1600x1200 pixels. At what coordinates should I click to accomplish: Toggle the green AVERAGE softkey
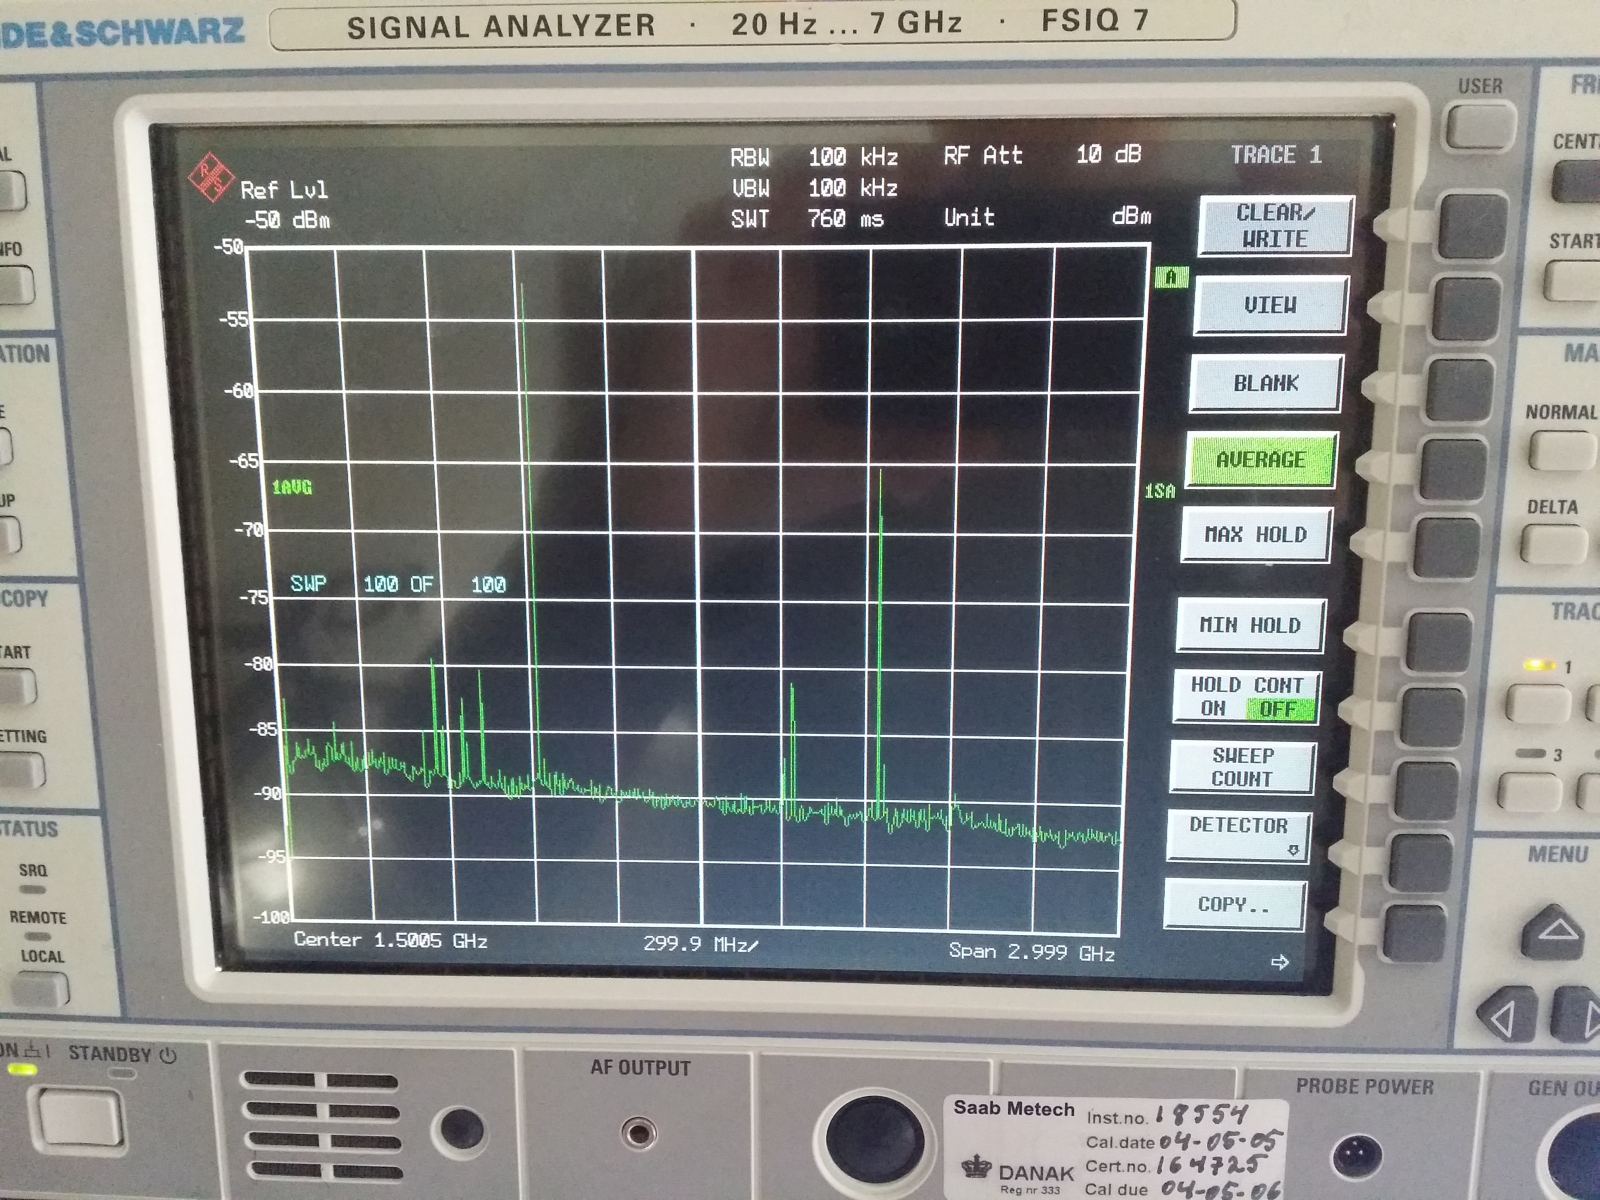click(1261, 460)
